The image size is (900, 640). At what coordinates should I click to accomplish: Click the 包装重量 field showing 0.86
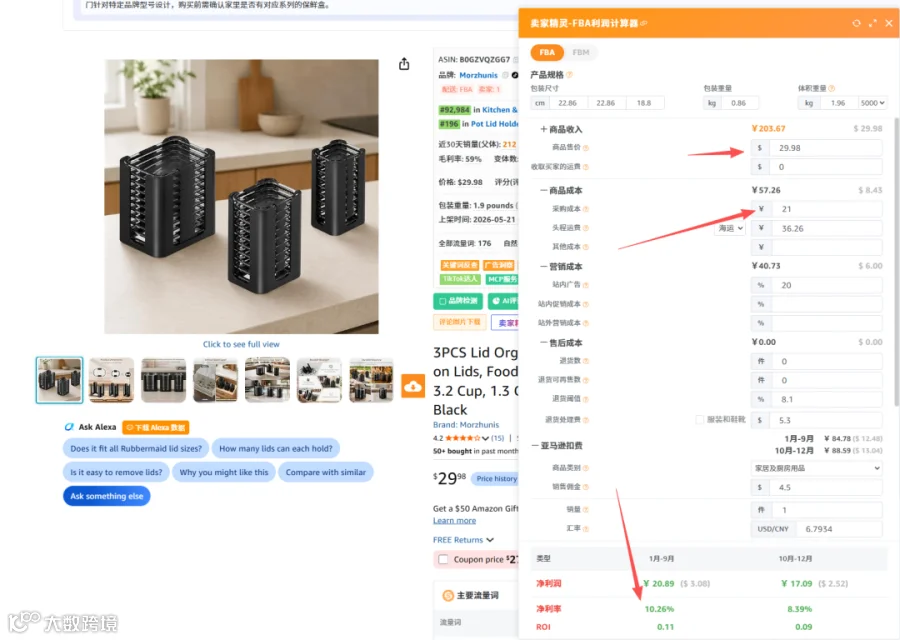740,103
